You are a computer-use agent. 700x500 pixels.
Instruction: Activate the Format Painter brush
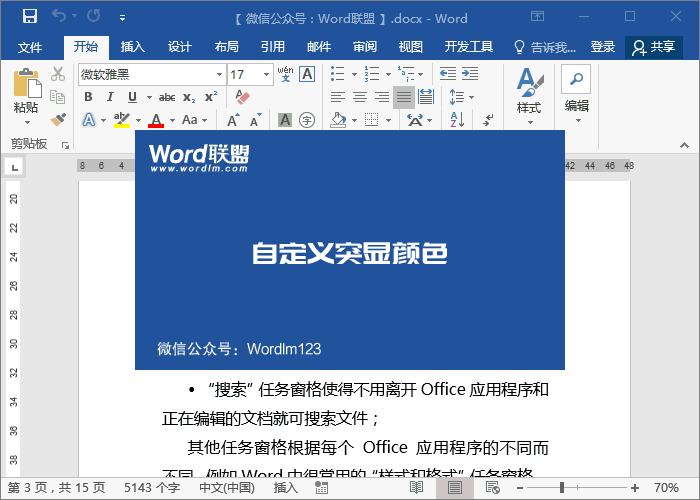tap(58, 120)
